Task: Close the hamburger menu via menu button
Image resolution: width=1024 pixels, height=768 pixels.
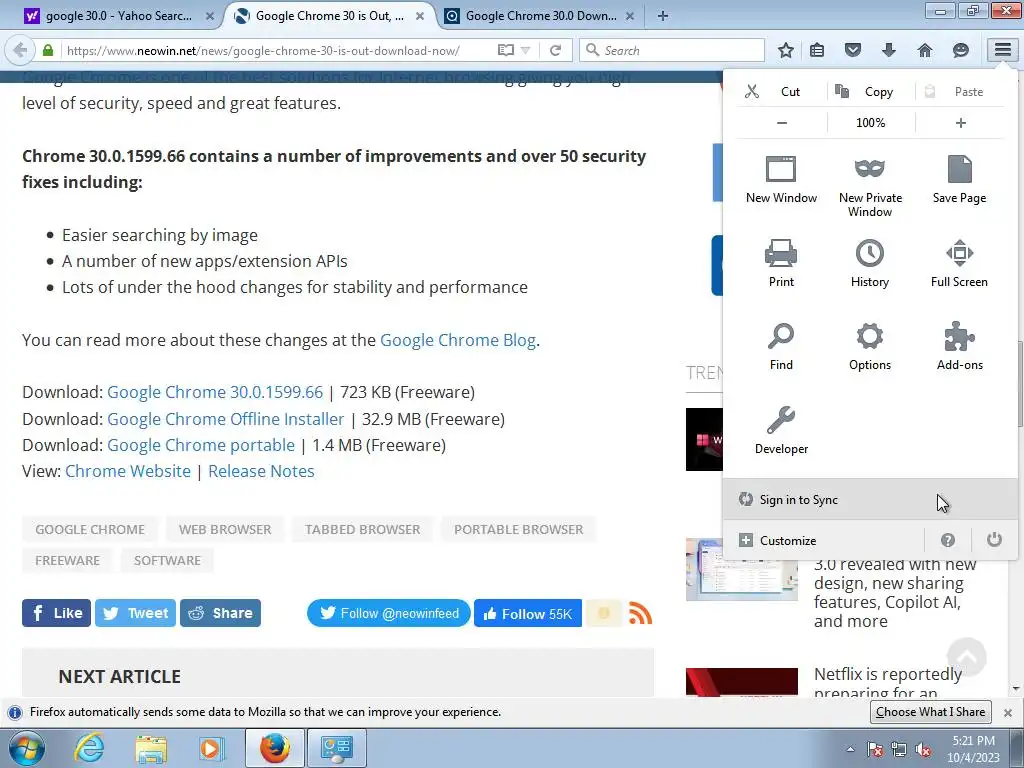Action: coord(1002,50)
